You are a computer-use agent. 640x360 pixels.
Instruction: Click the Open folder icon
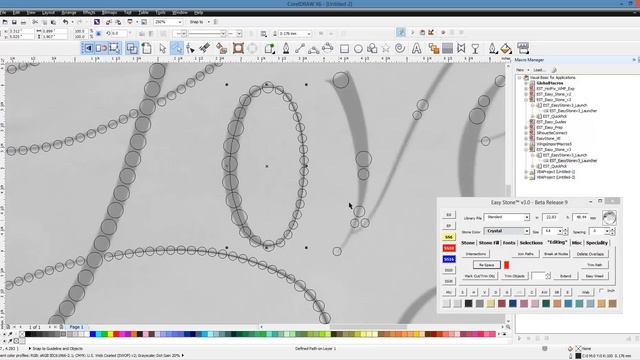click(x=5, y=22)
